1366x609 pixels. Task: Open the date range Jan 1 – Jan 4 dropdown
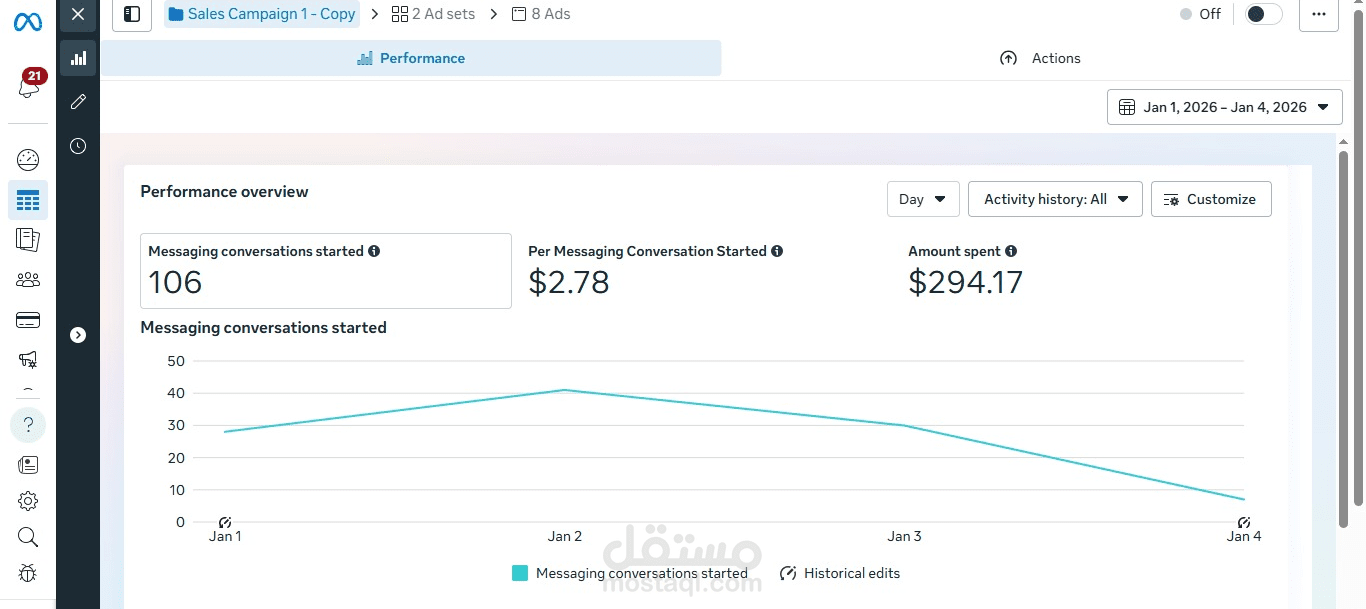[1224, 107]
